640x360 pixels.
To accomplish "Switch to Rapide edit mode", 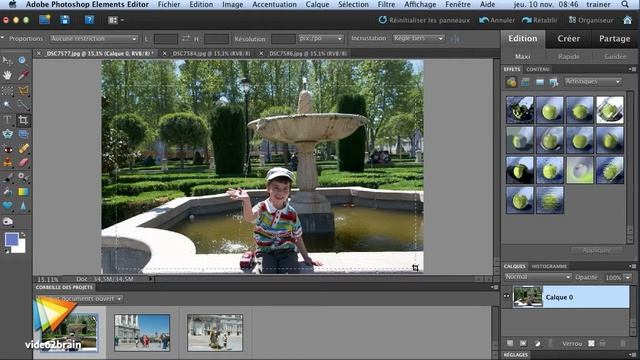I will (569, 56).
